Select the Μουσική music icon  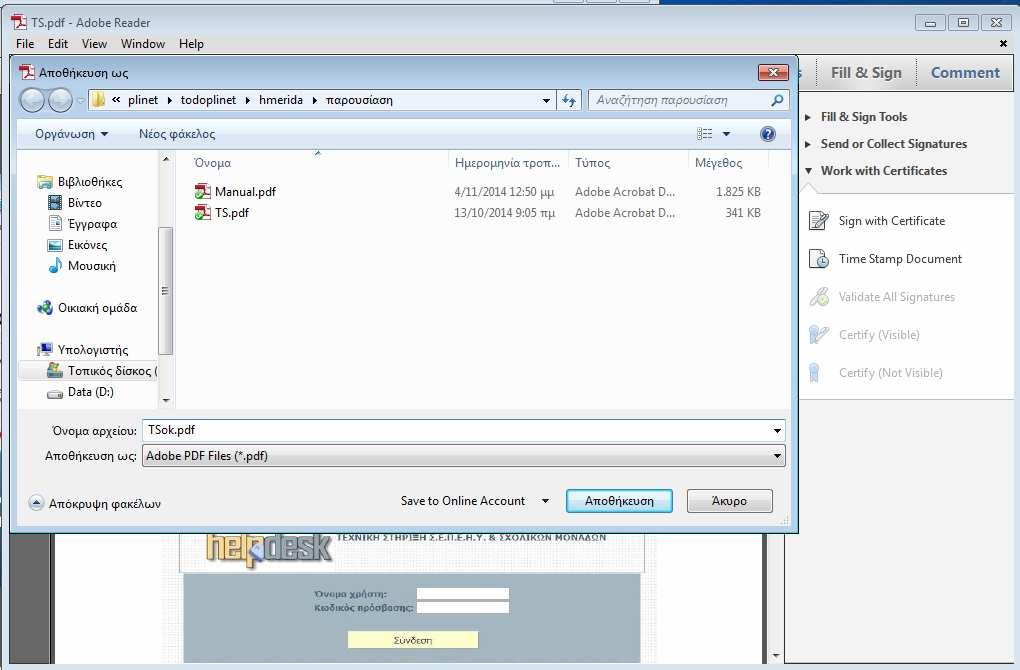click(55, 265)
